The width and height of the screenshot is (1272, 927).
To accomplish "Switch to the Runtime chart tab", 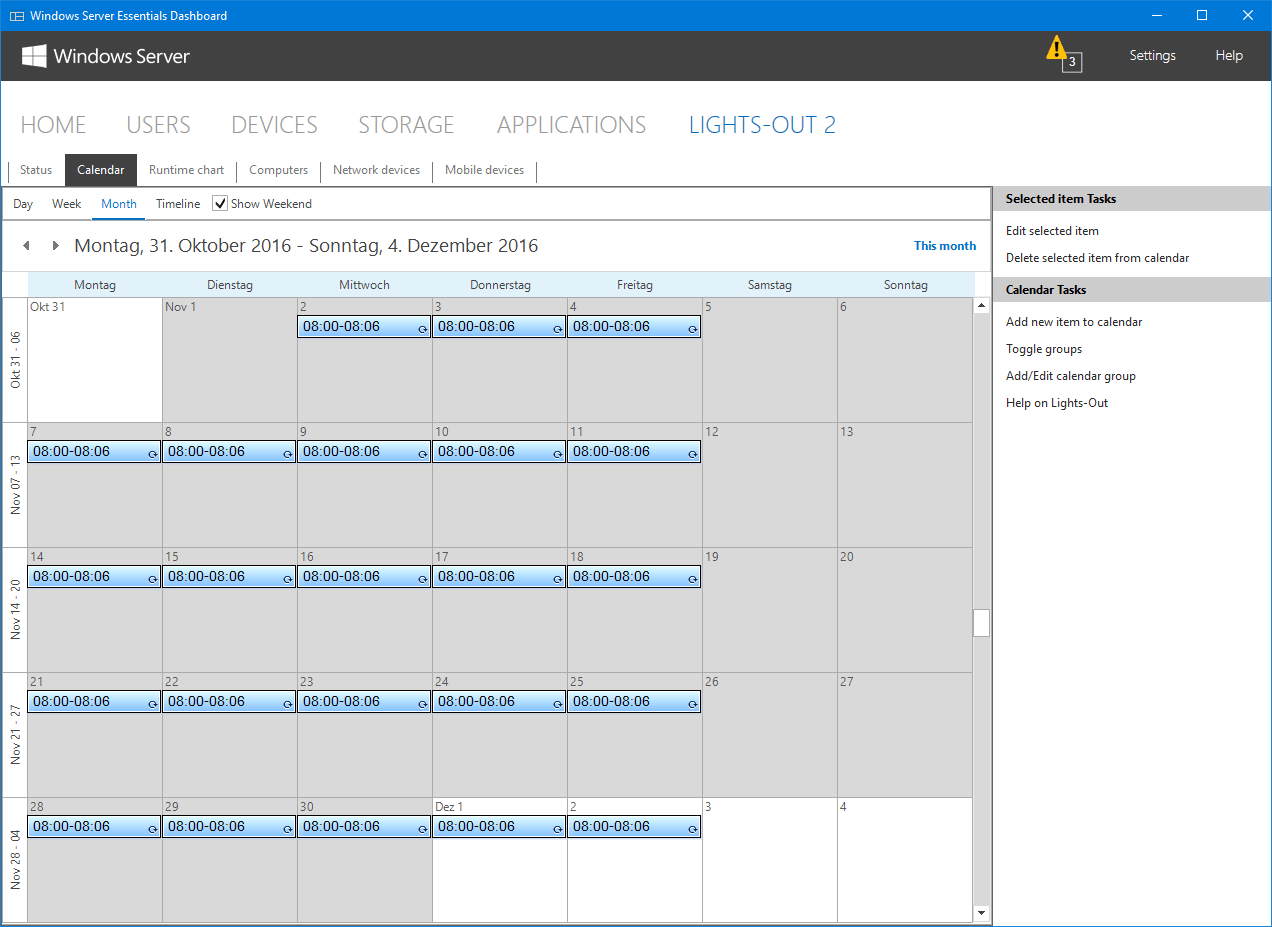I will coord(187,170).
